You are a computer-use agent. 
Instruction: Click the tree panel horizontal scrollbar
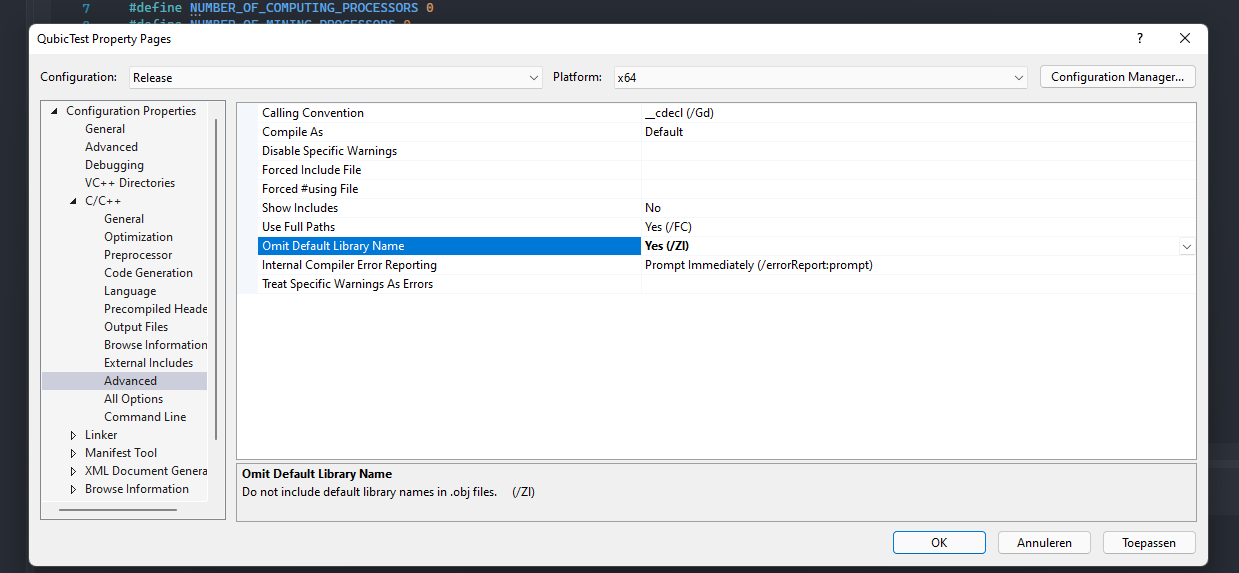pyautogui.click(x=118, y=510)
